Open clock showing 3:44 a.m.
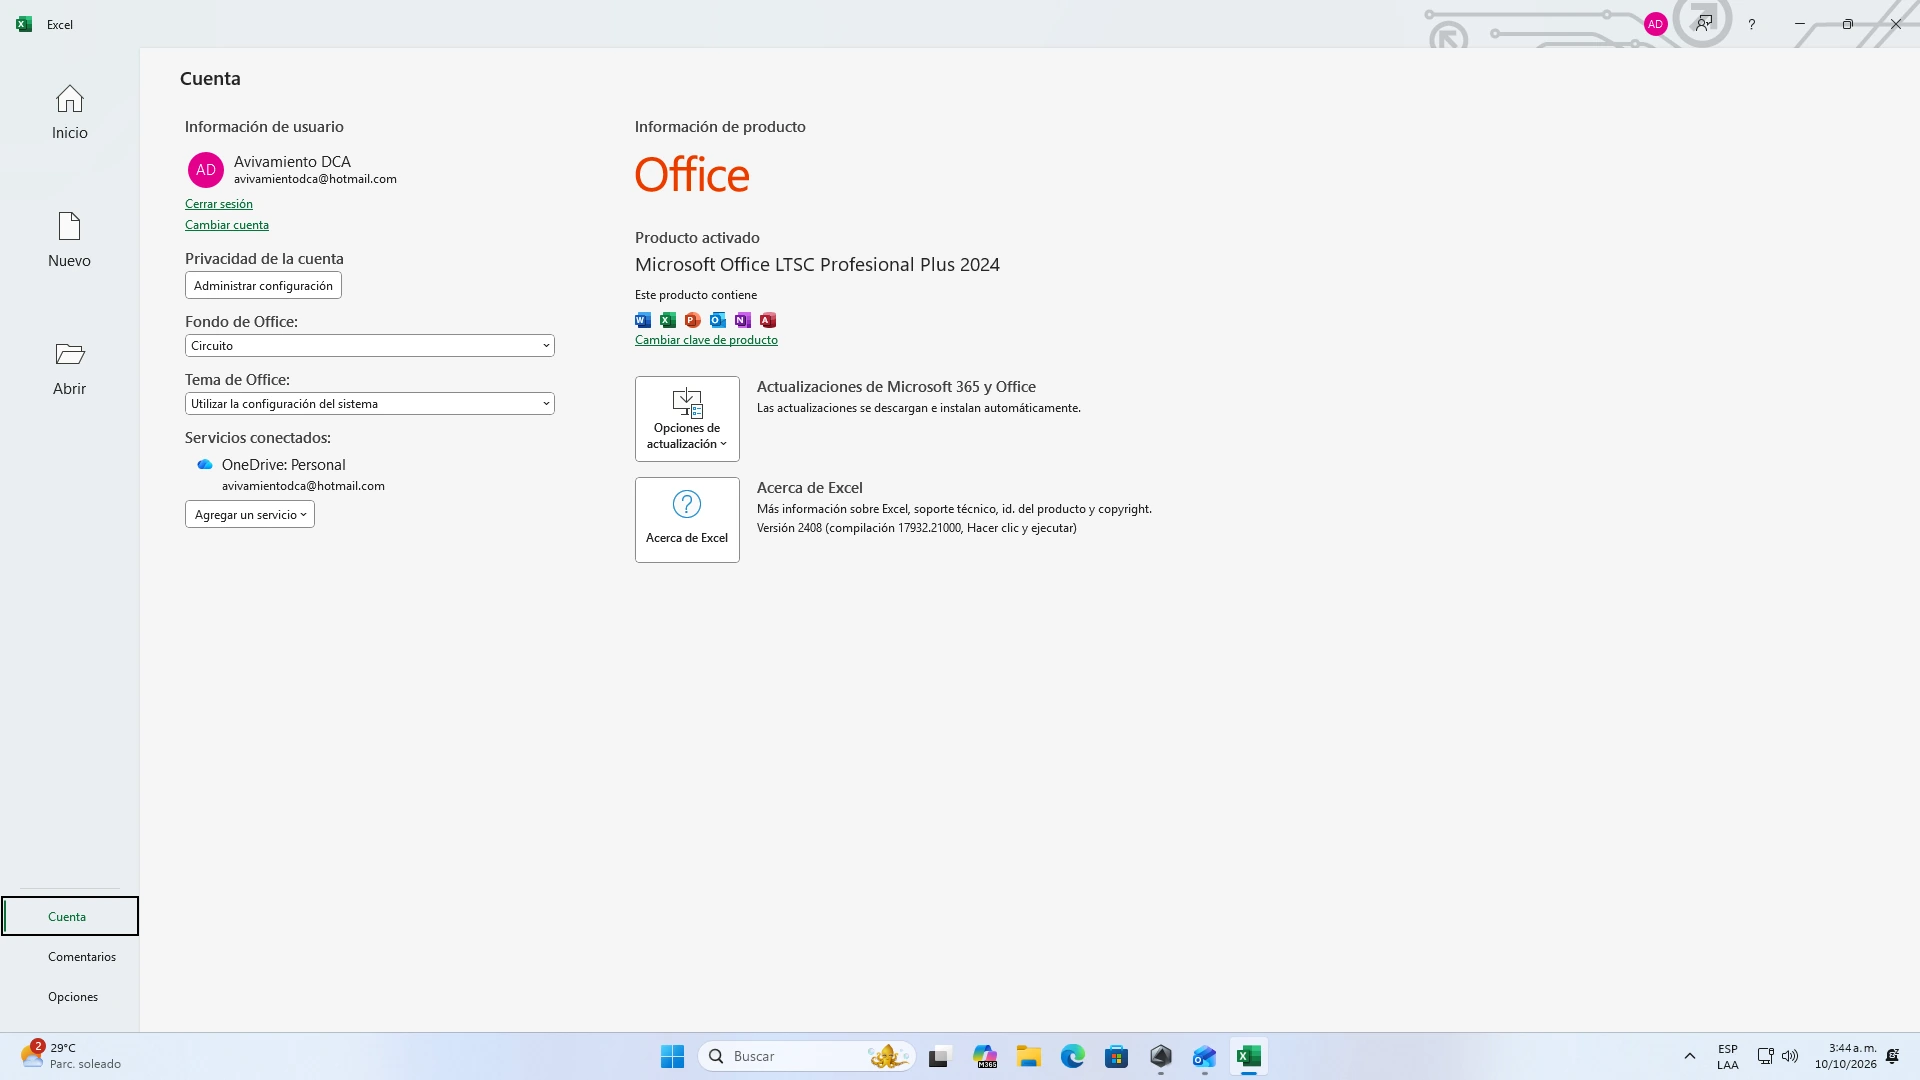The image size is (1920, 1080). (1846, 1056)
